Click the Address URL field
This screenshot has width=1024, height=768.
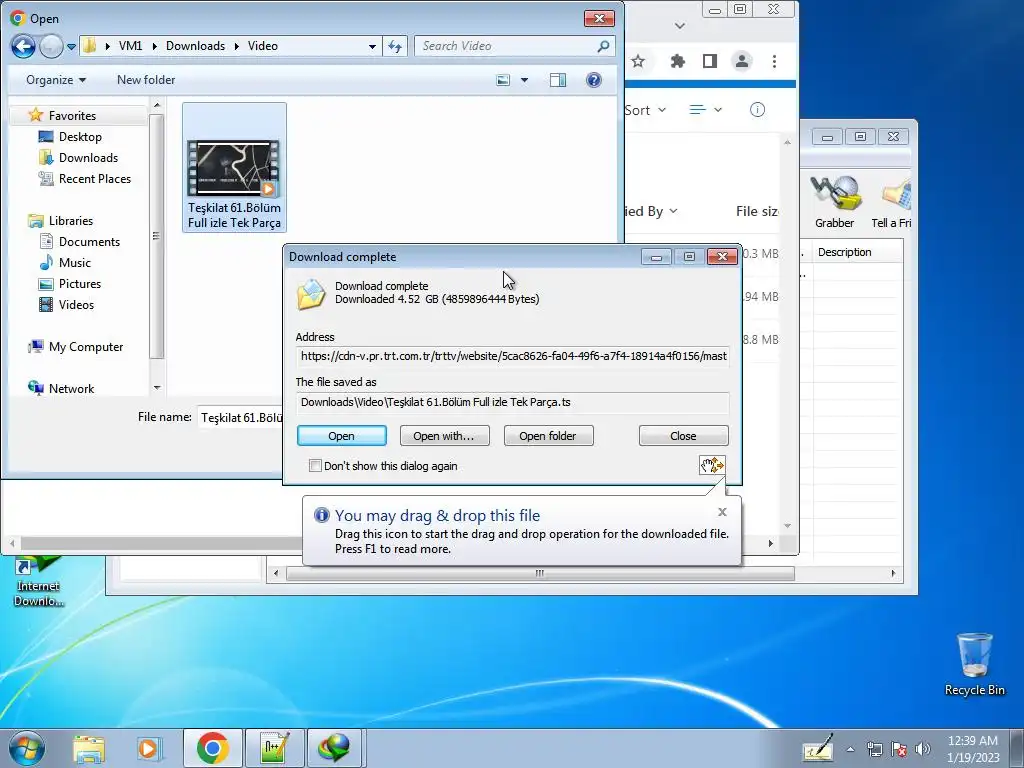coord(513,356)
